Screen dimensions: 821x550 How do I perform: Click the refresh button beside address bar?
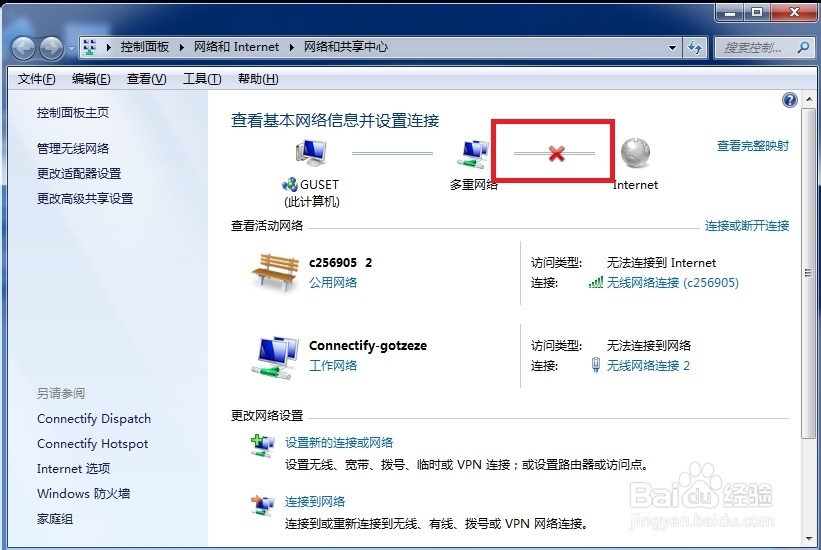tap(695, 48)
